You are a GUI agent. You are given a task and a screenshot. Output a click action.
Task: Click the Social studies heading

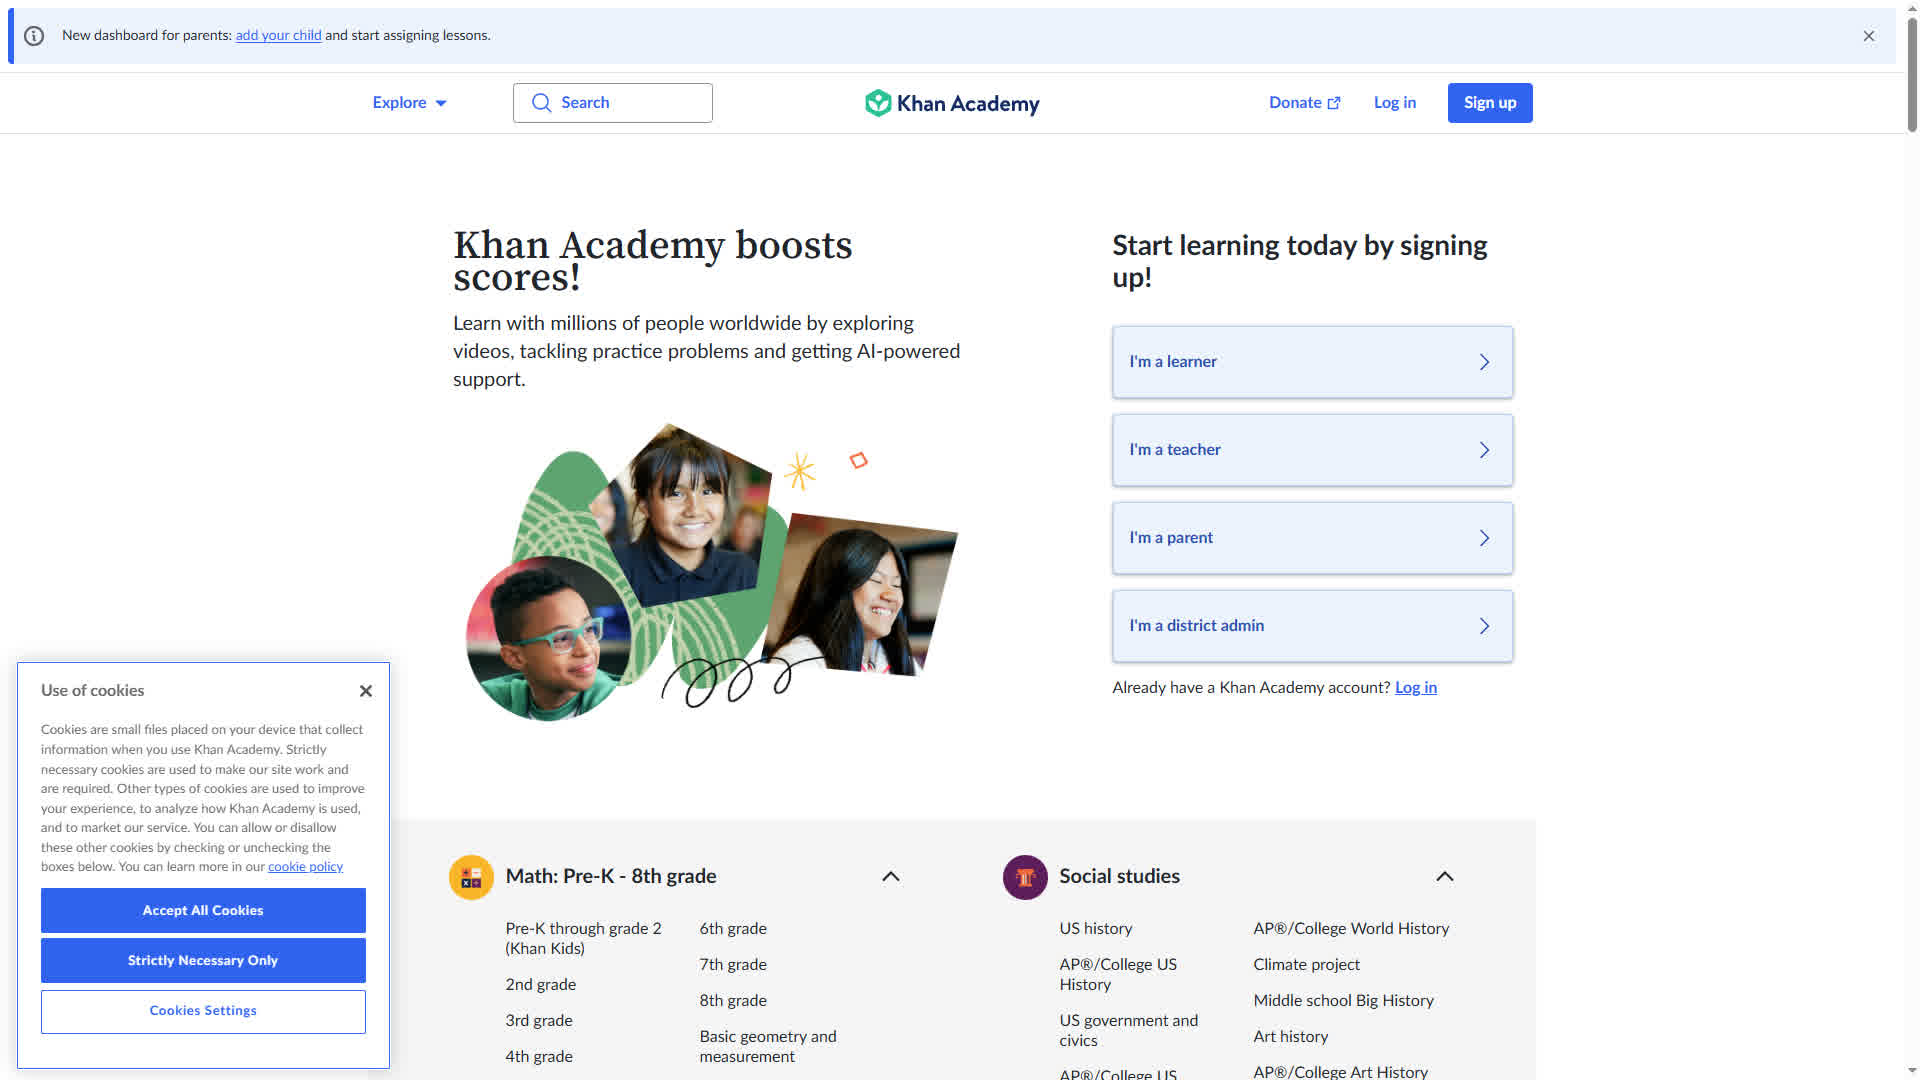1120,877
